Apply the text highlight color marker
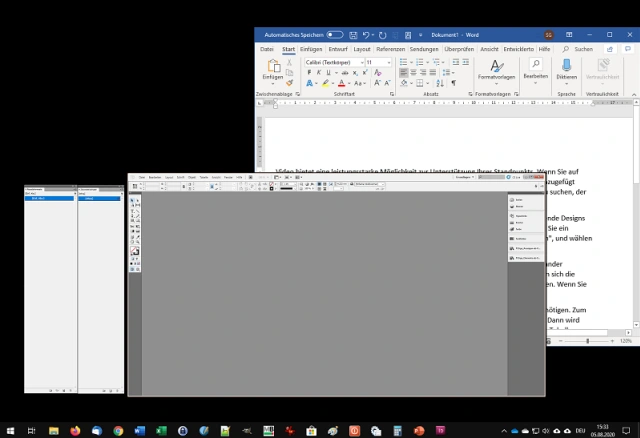Screen dimensions: 640x438 [x=325, y=84]
